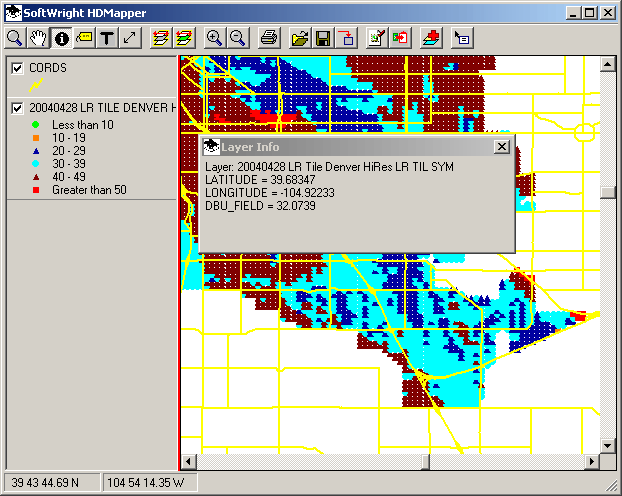Click the cursor with list icon
The height and width of the screenshot is (496, 622).
coord(462,38)
